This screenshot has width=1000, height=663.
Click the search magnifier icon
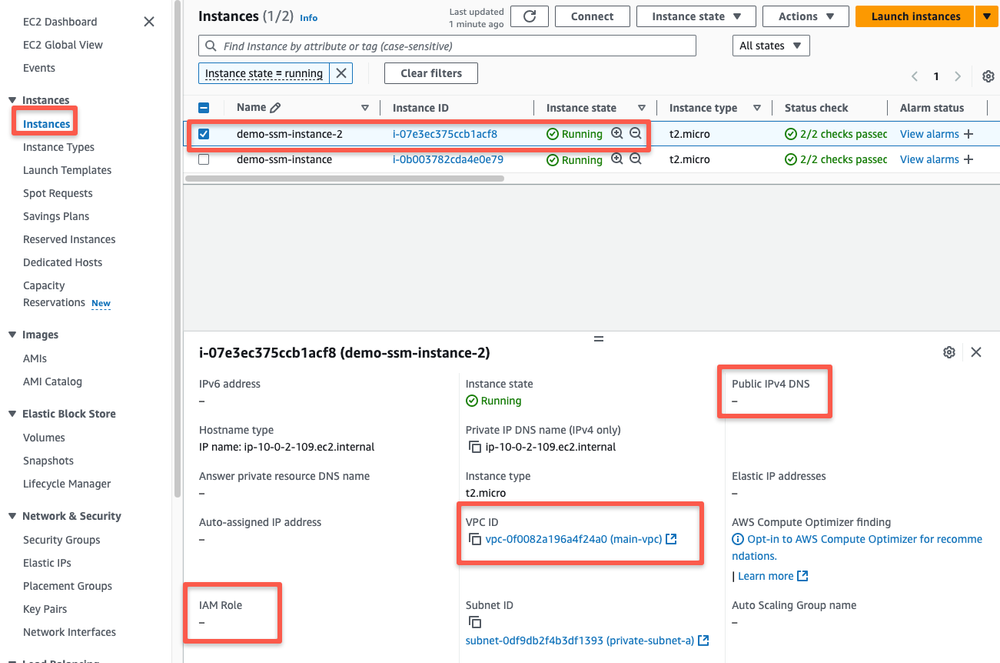click(x=210, y=46)
